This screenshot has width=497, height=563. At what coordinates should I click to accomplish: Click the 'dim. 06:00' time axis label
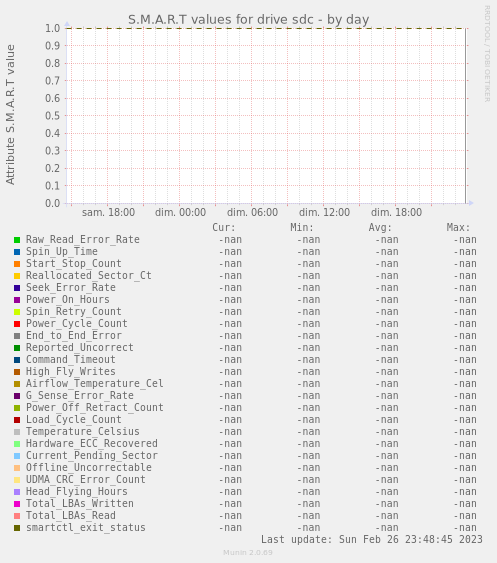pos(252,212)
